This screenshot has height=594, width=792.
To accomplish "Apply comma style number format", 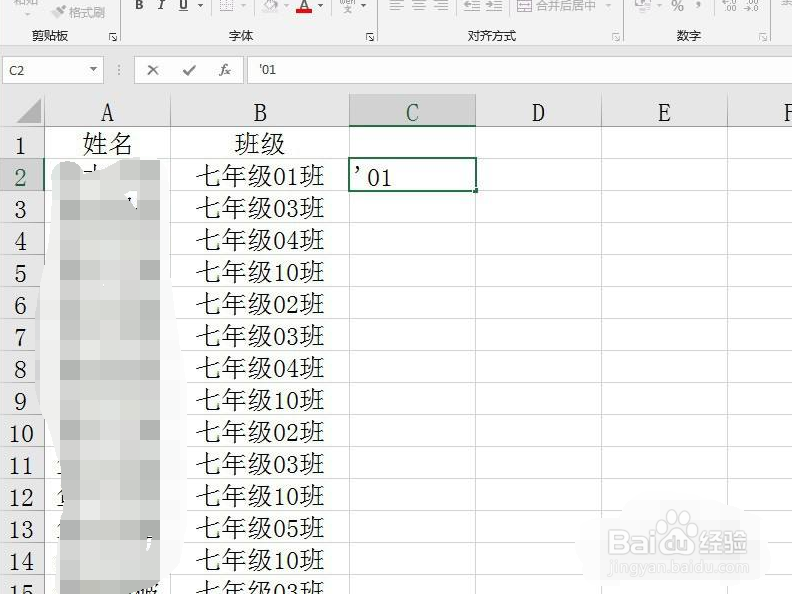I will [x=699, y=6].
